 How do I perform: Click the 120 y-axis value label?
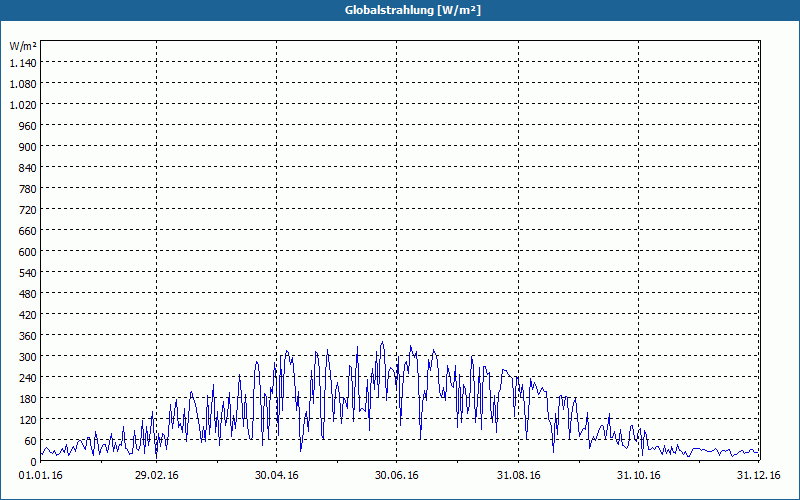coord(28,420)
